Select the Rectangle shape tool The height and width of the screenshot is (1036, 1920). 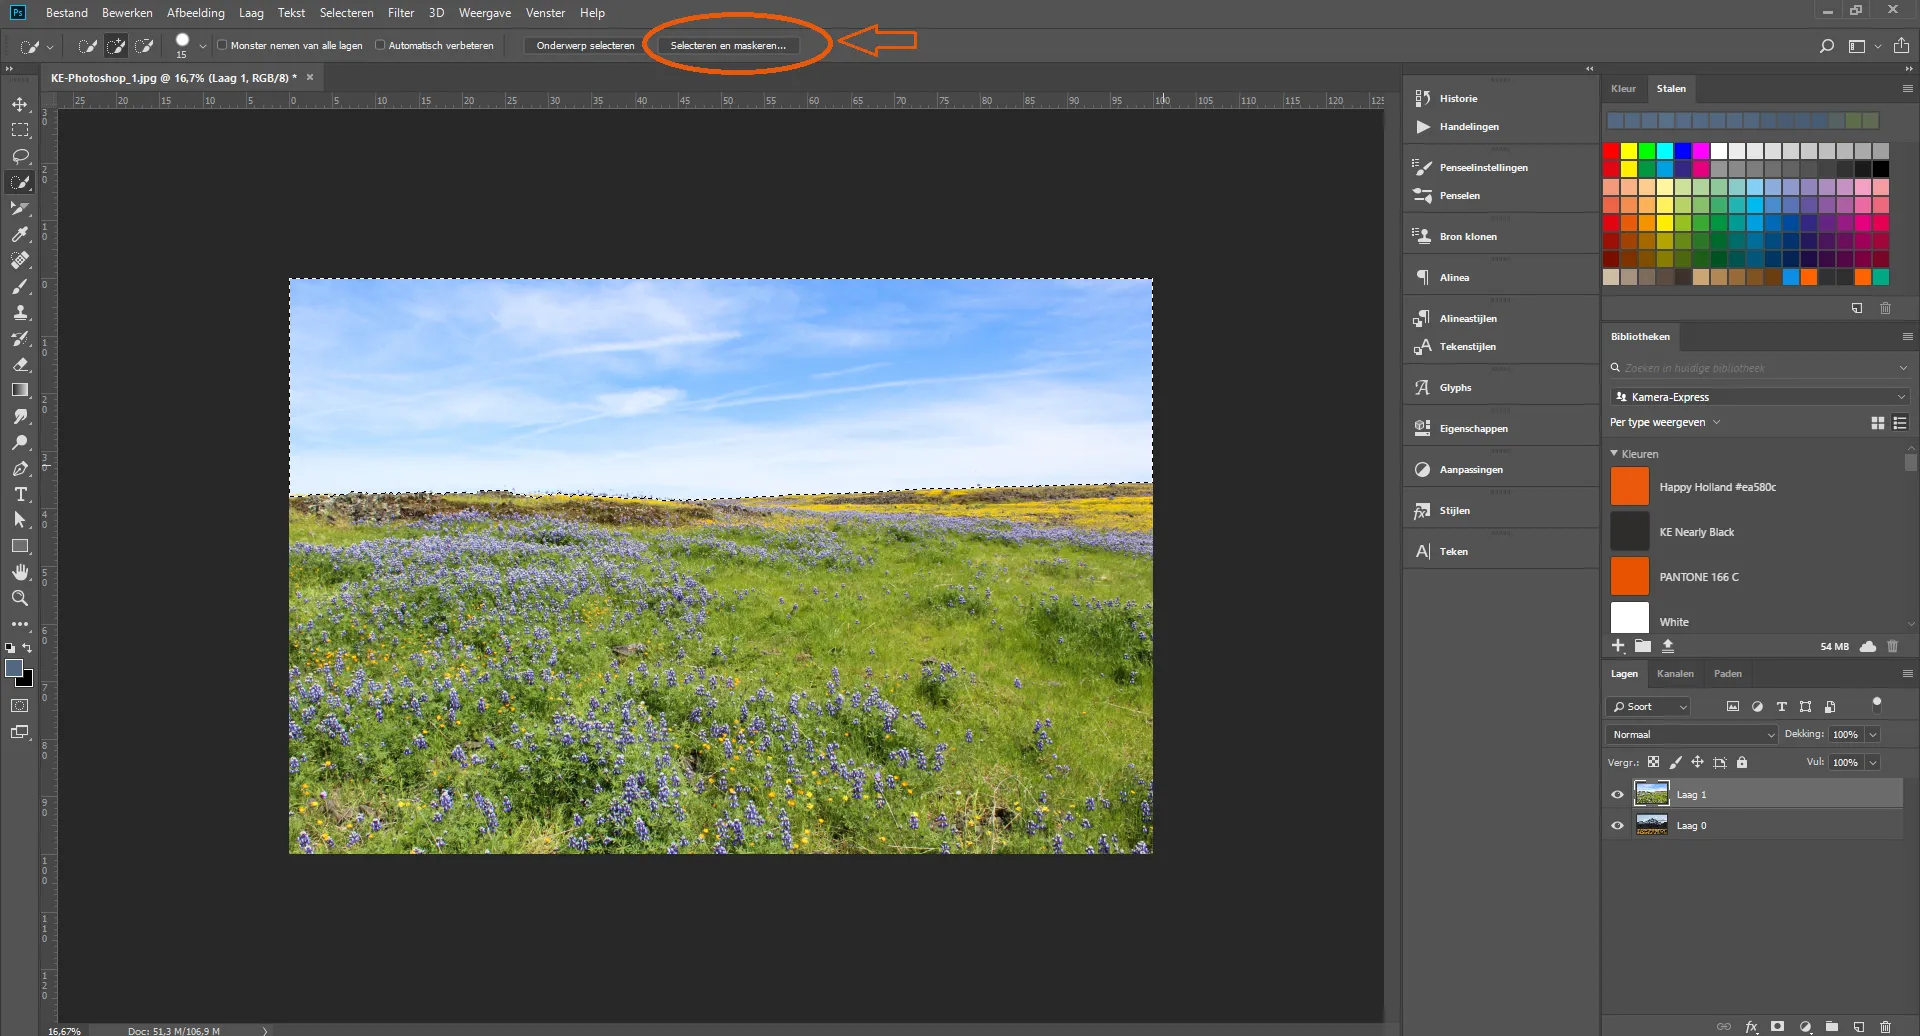(x=20, y=546)
